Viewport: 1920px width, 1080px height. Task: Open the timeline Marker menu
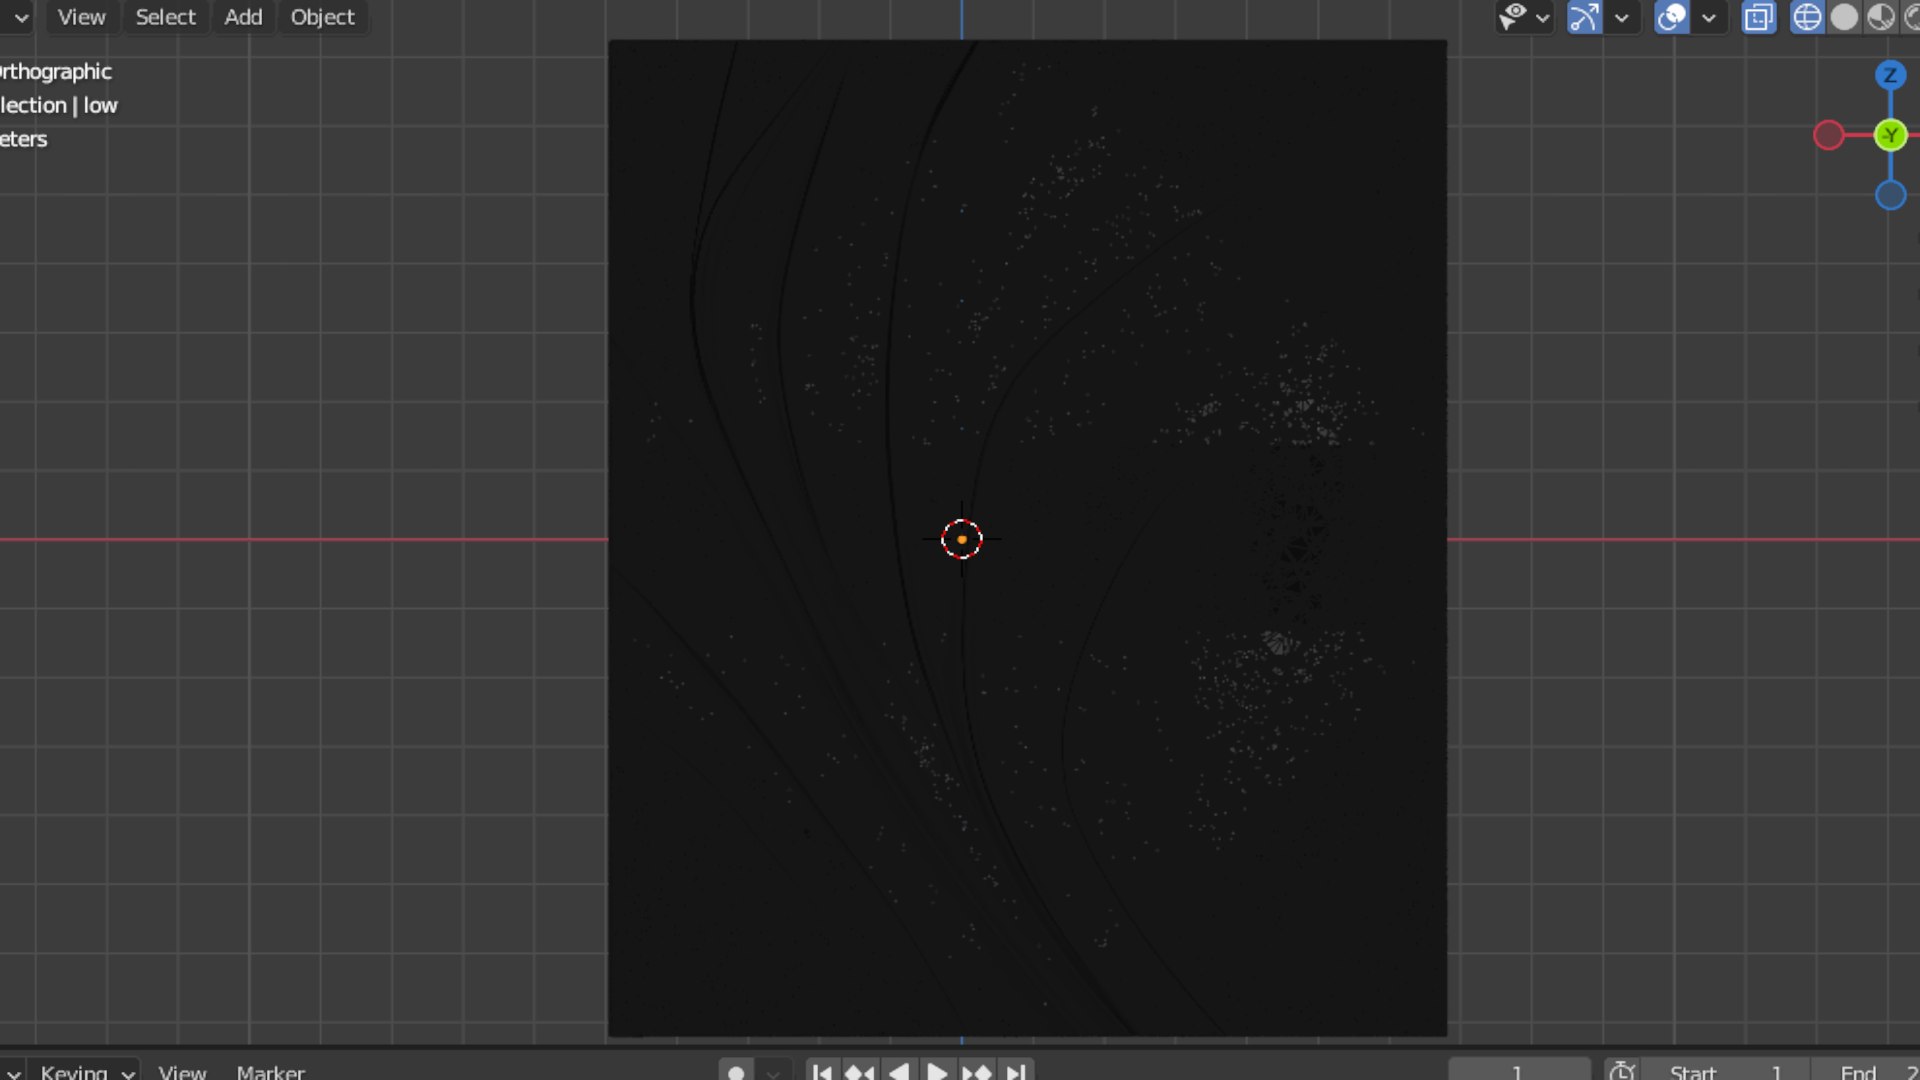(x=270, y=1072)
